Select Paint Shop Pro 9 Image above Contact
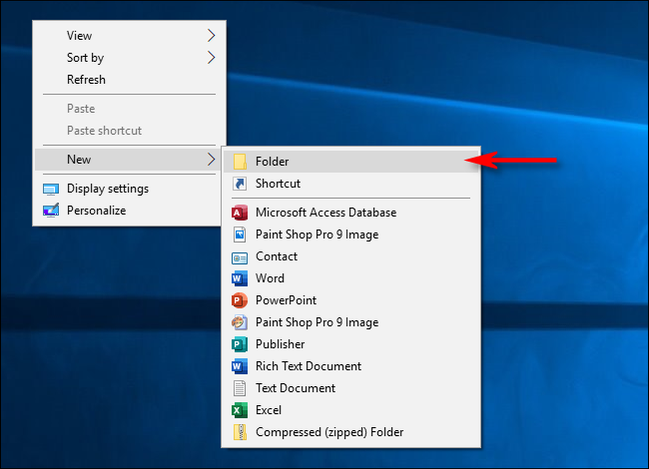 (316, 234)
